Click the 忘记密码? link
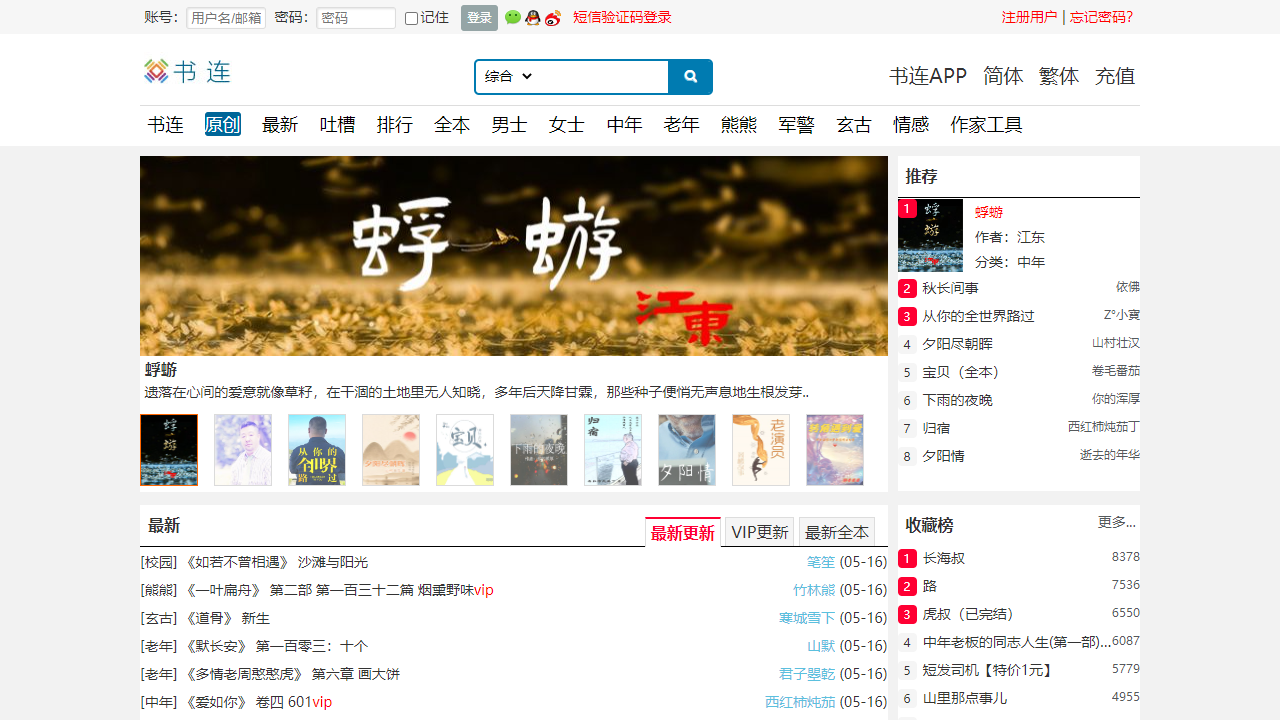1280x720 pixels. (x=1102, y=17)
